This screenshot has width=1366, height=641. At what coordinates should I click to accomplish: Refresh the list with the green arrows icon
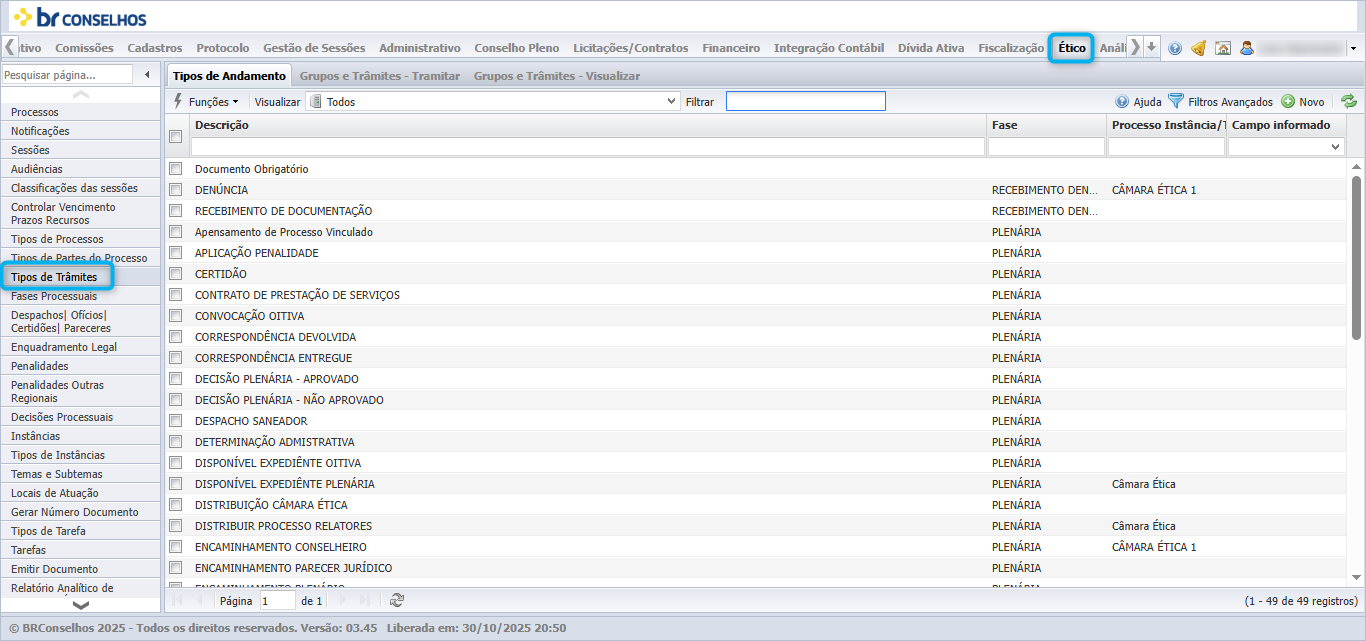pyautogui.click(x=1349, y=101)
